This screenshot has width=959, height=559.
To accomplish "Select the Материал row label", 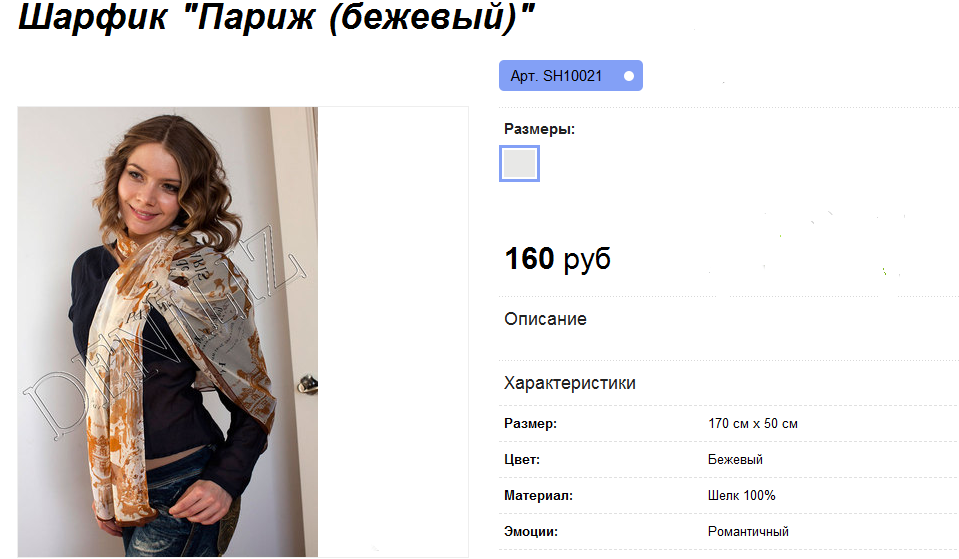I will tap(538, 495).
